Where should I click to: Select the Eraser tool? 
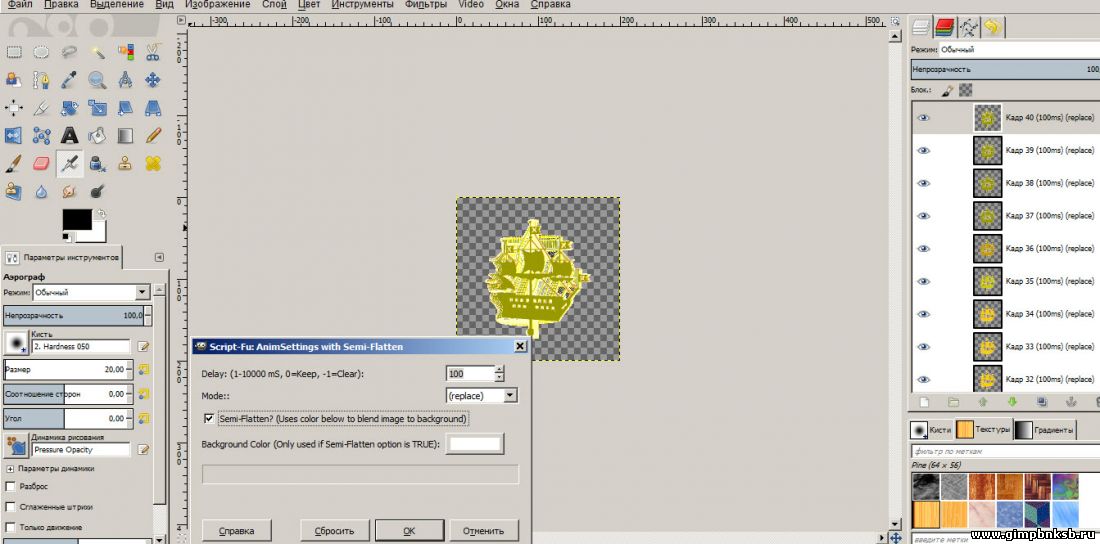(x=41, y=163)
